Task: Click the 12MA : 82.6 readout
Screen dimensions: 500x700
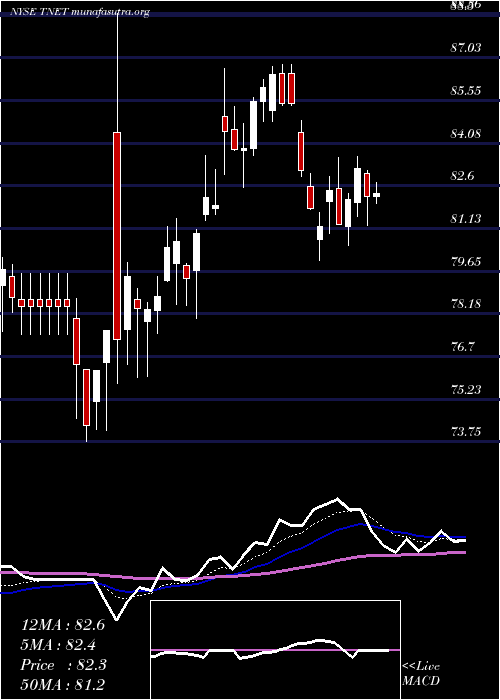Action: pos(63,625)
